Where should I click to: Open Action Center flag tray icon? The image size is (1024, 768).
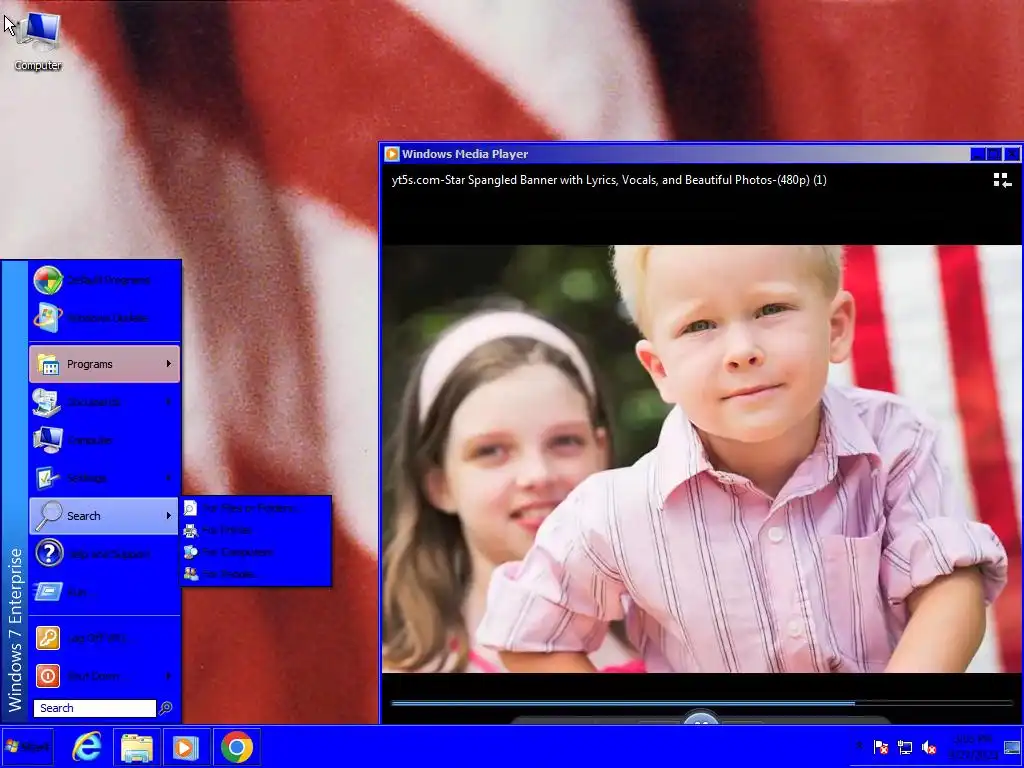point(881,747)
